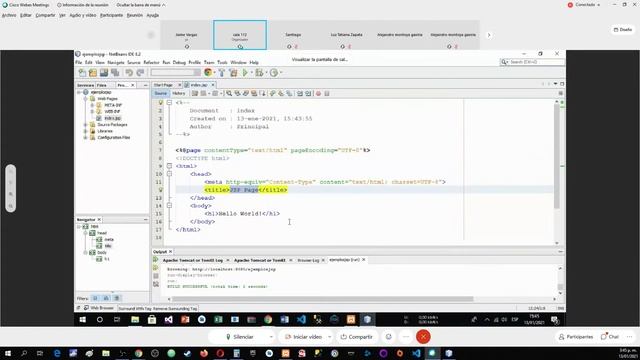Expand the Configuration Files node

coord(86,138)
